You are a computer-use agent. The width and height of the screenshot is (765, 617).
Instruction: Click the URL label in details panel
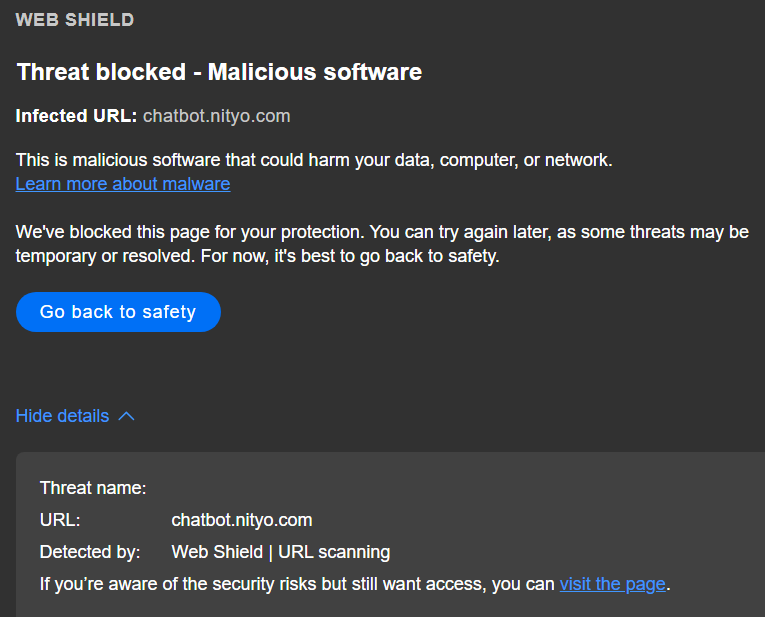click(x=60, y=520)
